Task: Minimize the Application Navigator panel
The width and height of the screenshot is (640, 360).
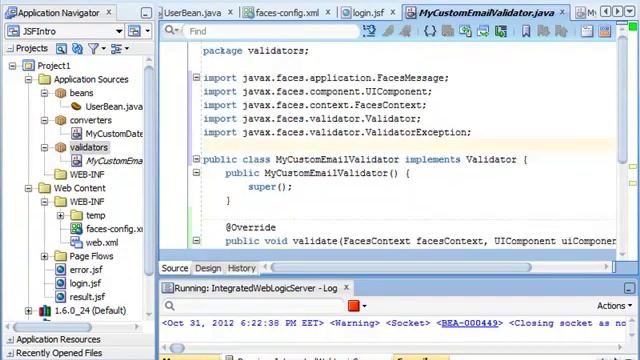Action: pyautogui.click(x=146, y=13)
